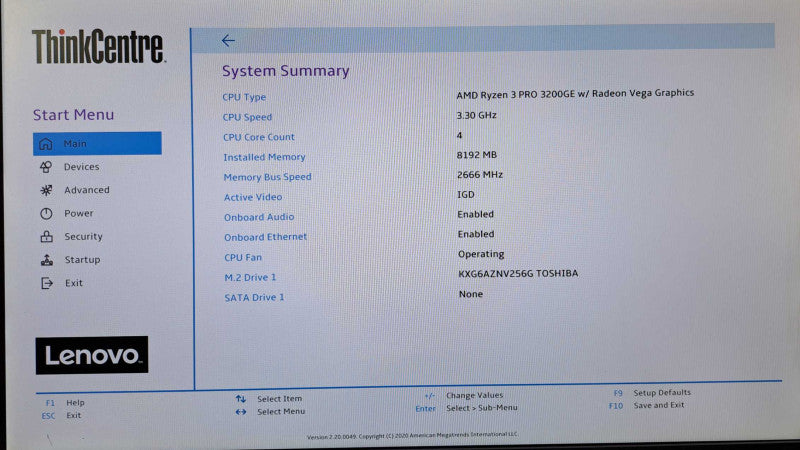Click the 8192 MB value

[x=477, y=155]
